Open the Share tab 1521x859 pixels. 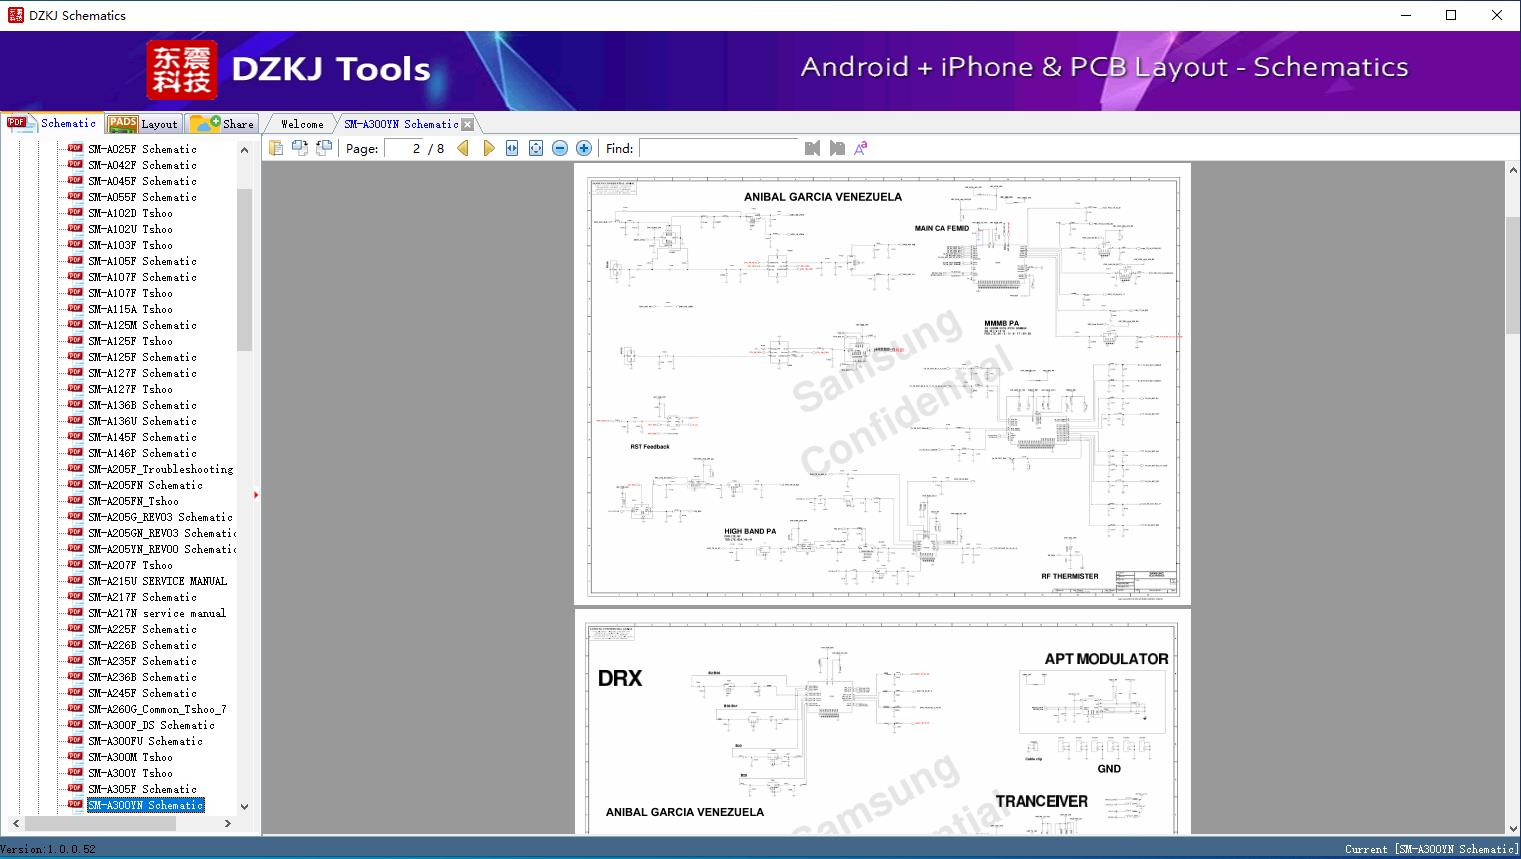pyautogui.click(x=222, y=124)
